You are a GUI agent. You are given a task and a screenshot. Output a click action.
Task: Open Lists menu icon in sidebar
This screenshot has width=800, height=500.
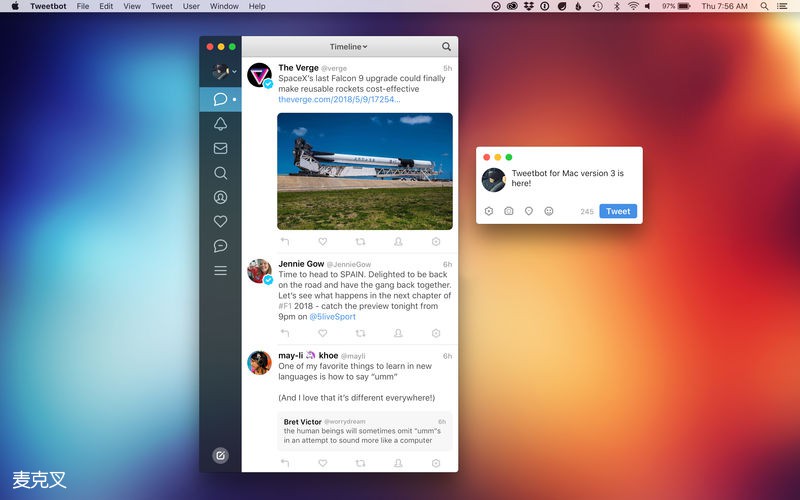click(x=220, y=270)
